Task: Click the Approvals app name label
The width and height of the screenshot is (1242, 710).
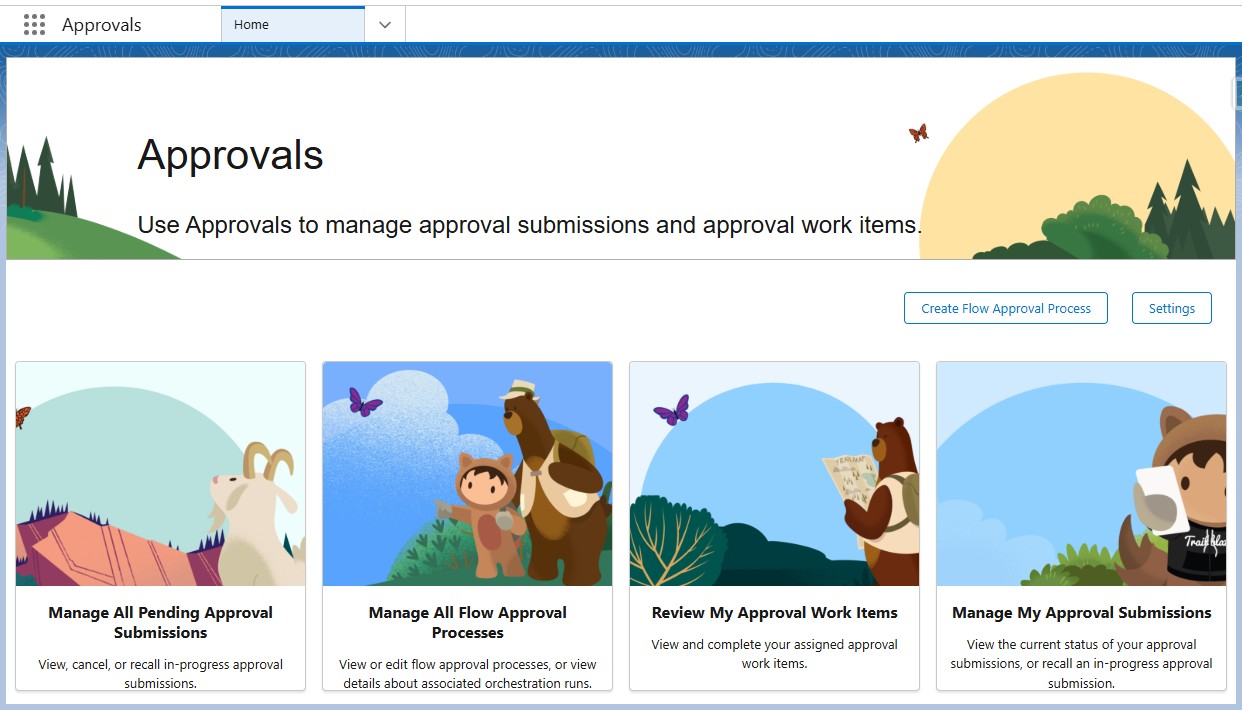Action: (102, 25)
